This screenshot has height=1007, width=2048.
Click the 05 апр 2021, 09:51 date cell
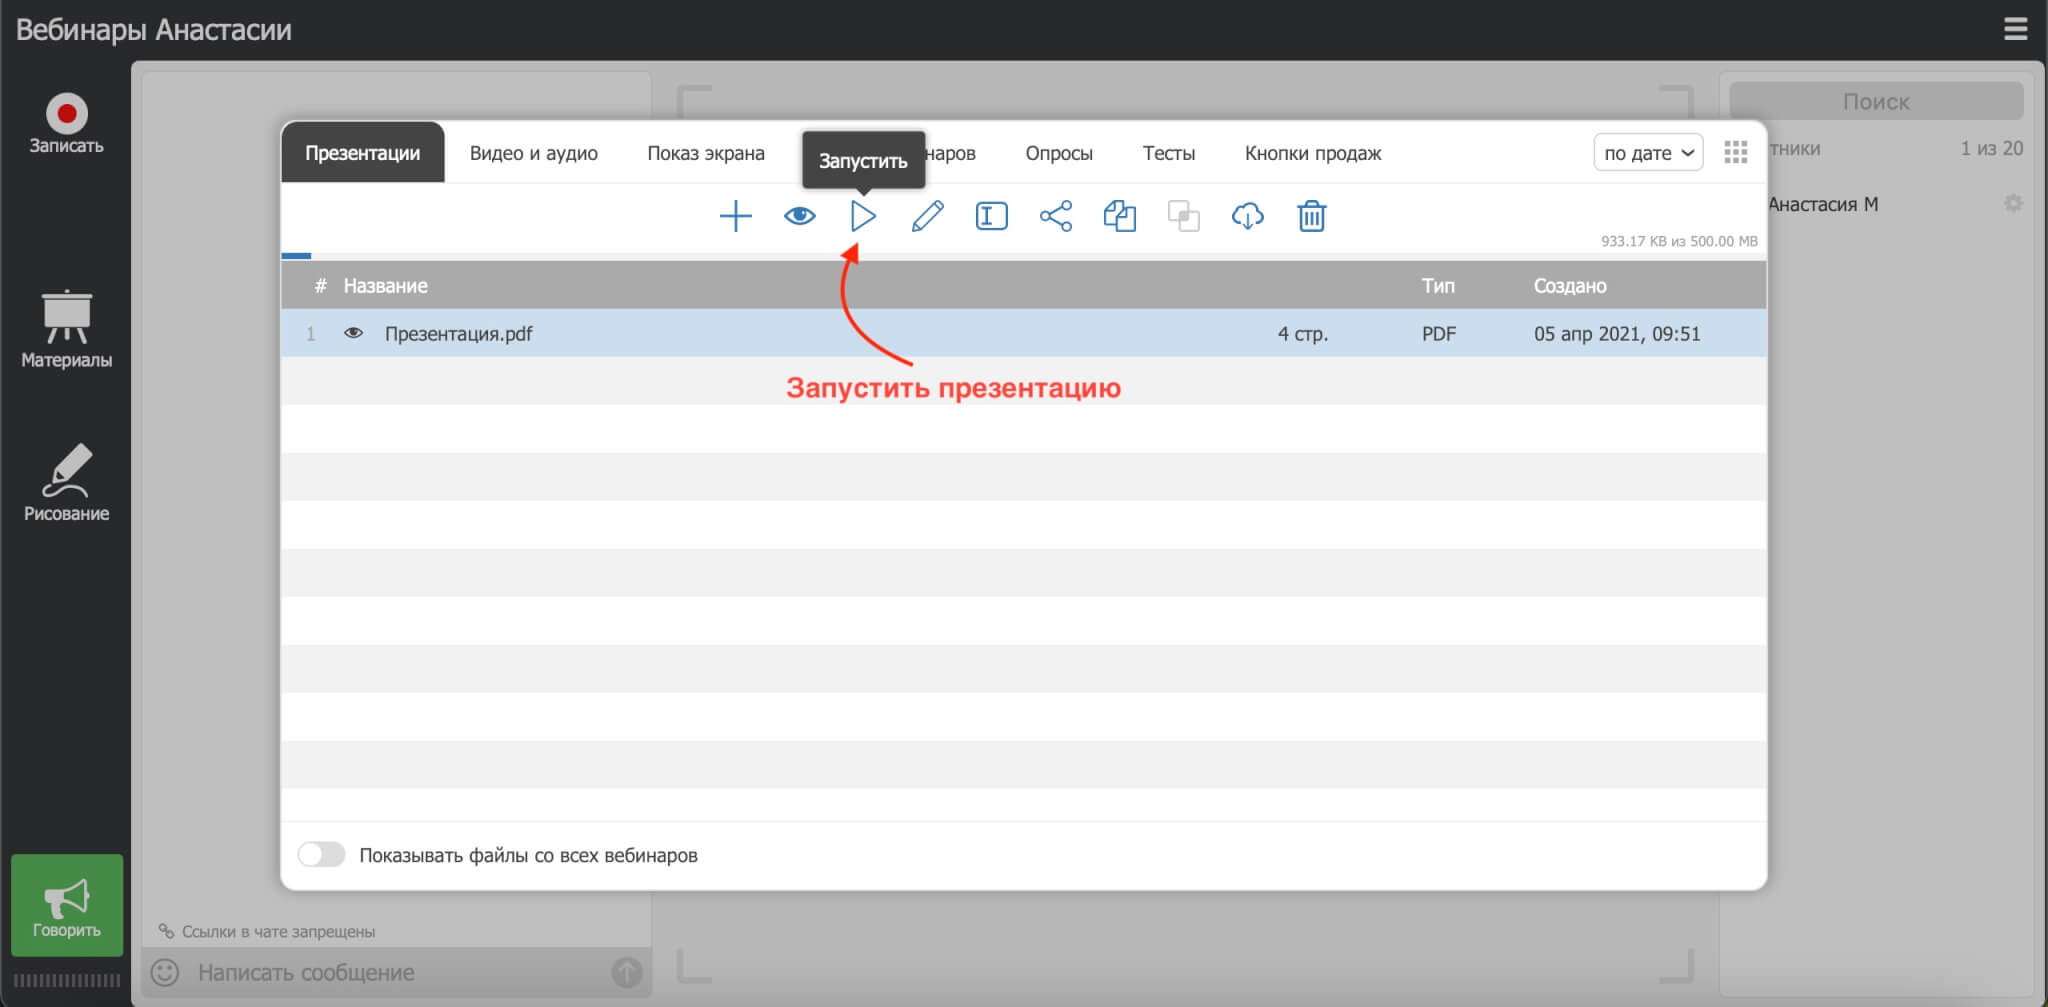(1617, 334)
